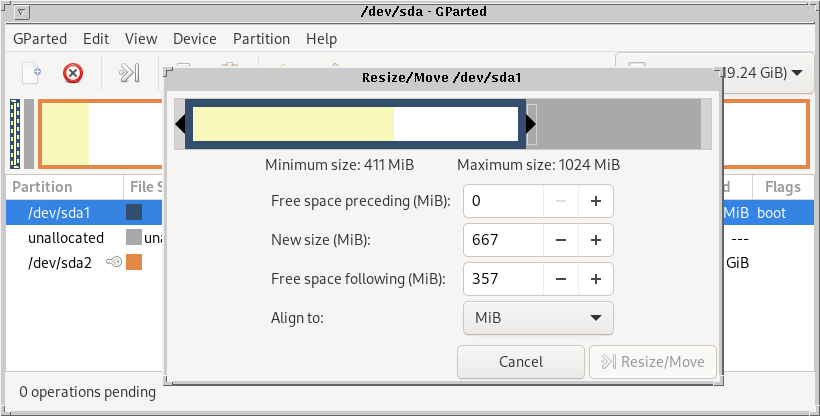Increase New size with plus button

(x=596, y=240)
